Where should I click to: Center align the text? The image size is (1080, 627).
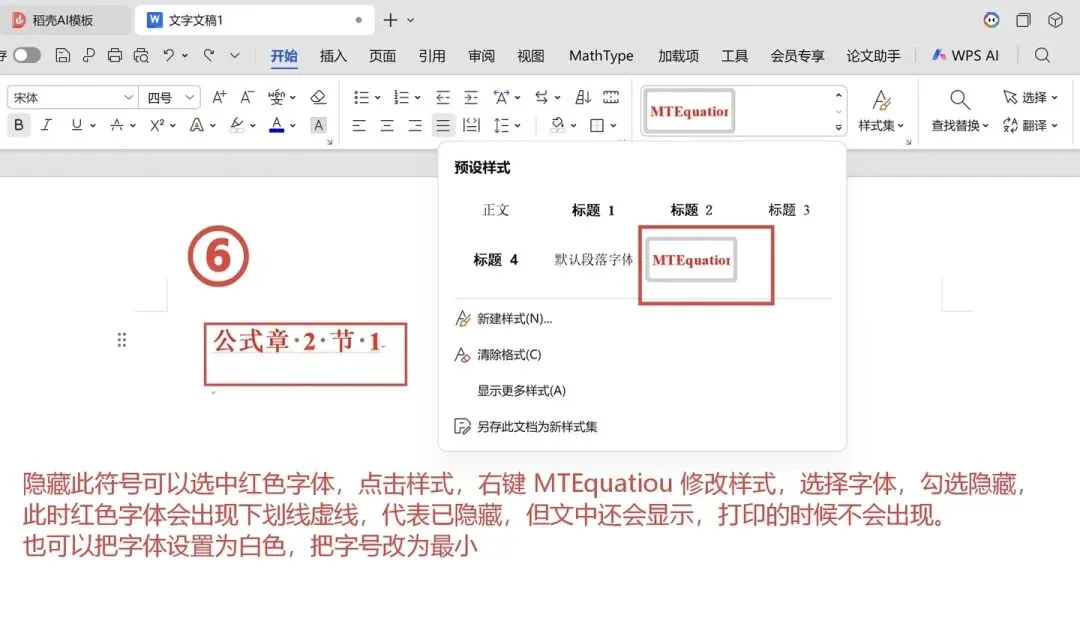387,125
